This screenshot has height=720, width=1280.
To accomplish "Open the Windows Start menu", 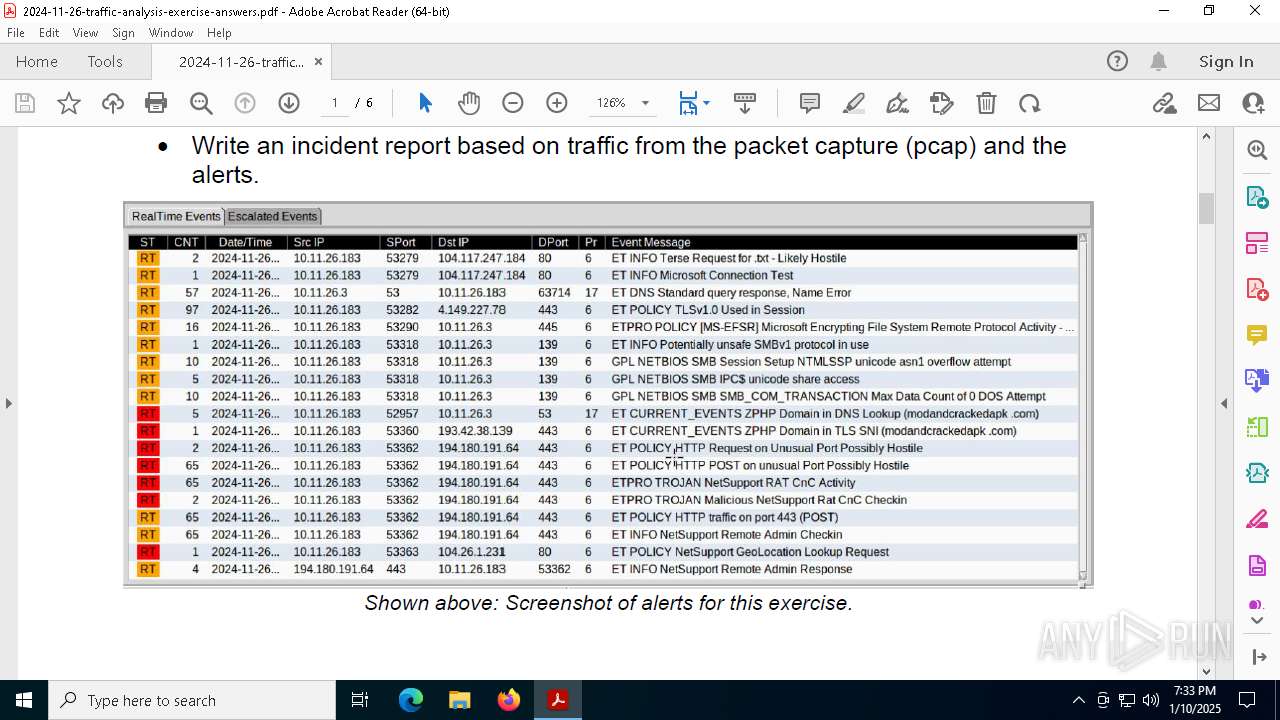I will click(24, 700).
